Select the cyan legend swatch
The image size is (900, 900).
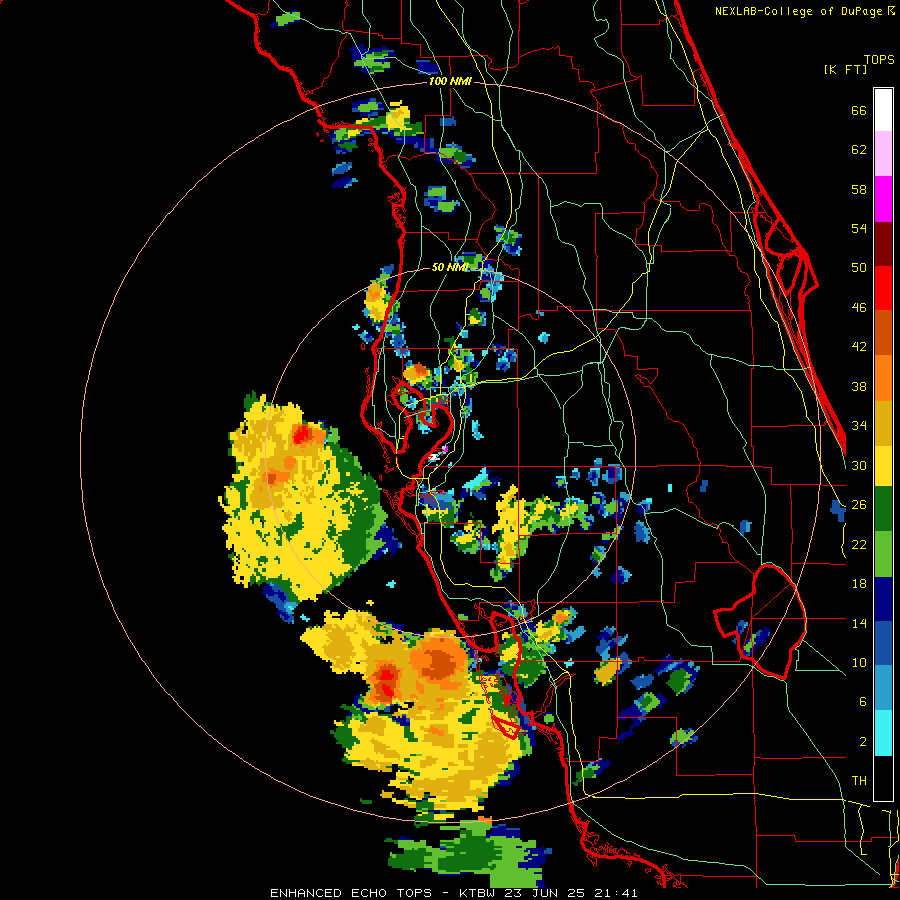[x=883, y=733]
